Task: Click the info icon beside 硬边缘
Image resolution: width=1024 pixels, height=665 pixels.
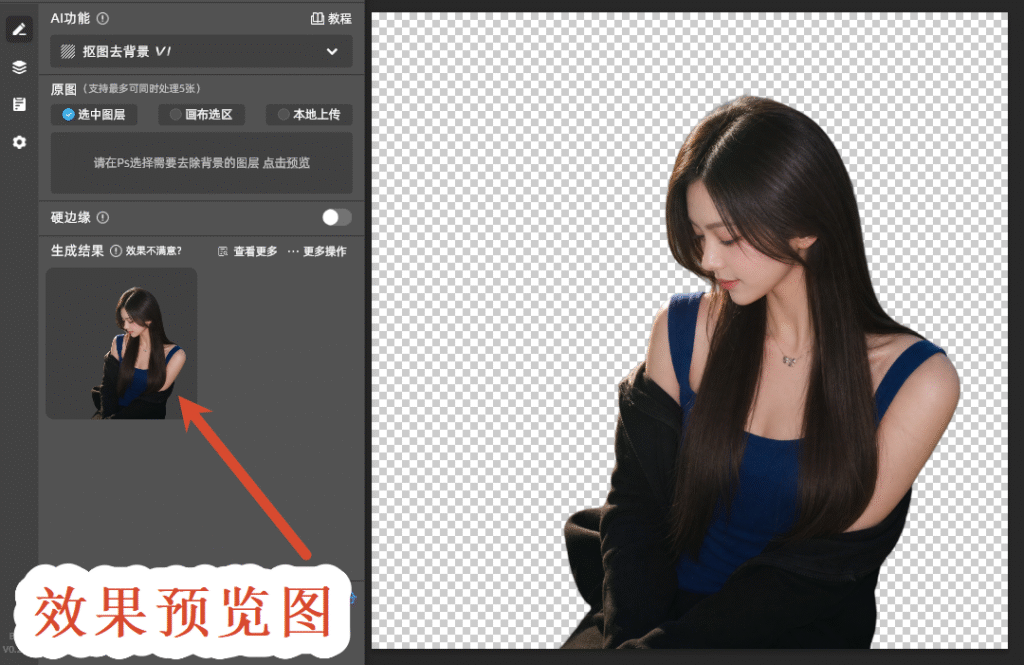Action: [x=103, y=218]
